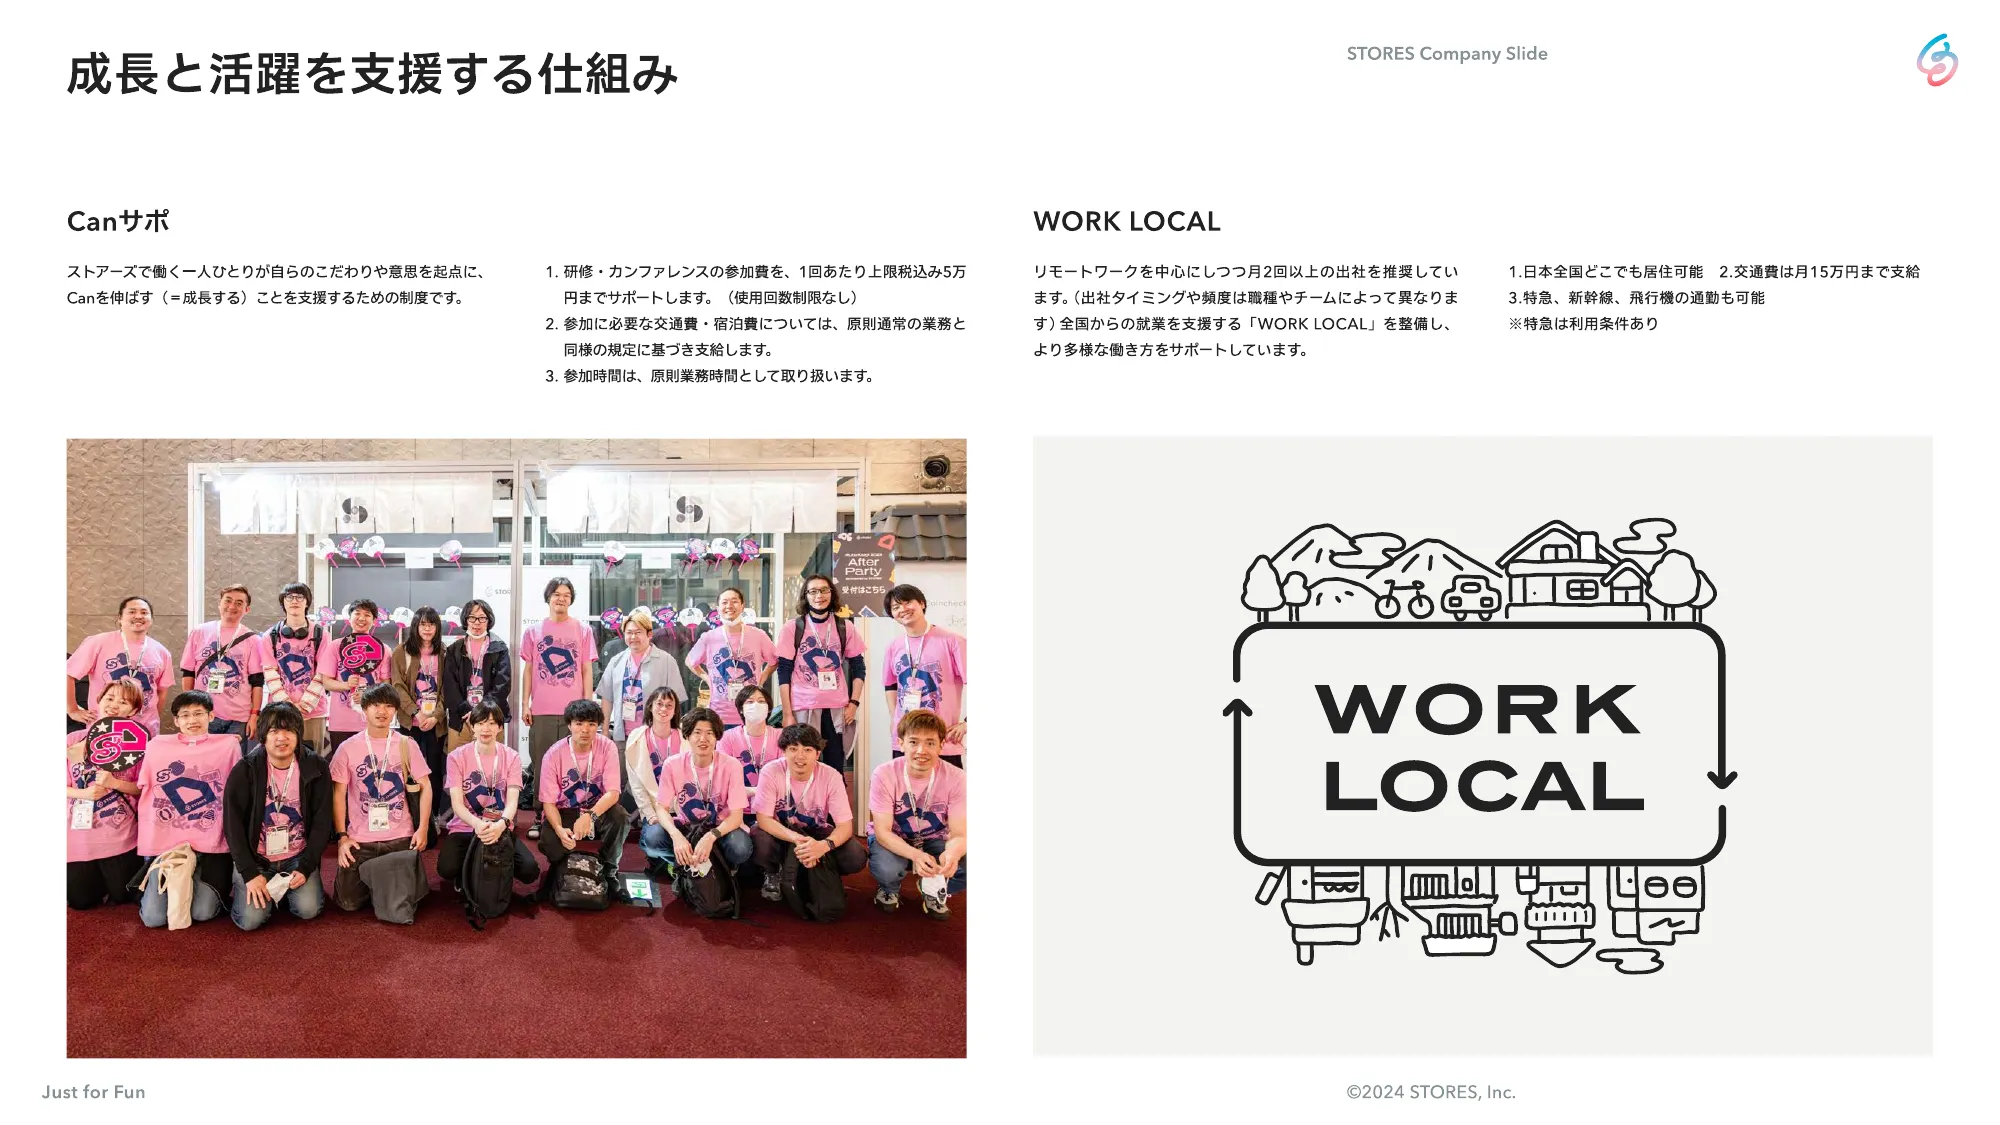Click the up arrow on WORK LOCAL frame
Viewport: 2000px width, 1125px height.
(1237, 709)
